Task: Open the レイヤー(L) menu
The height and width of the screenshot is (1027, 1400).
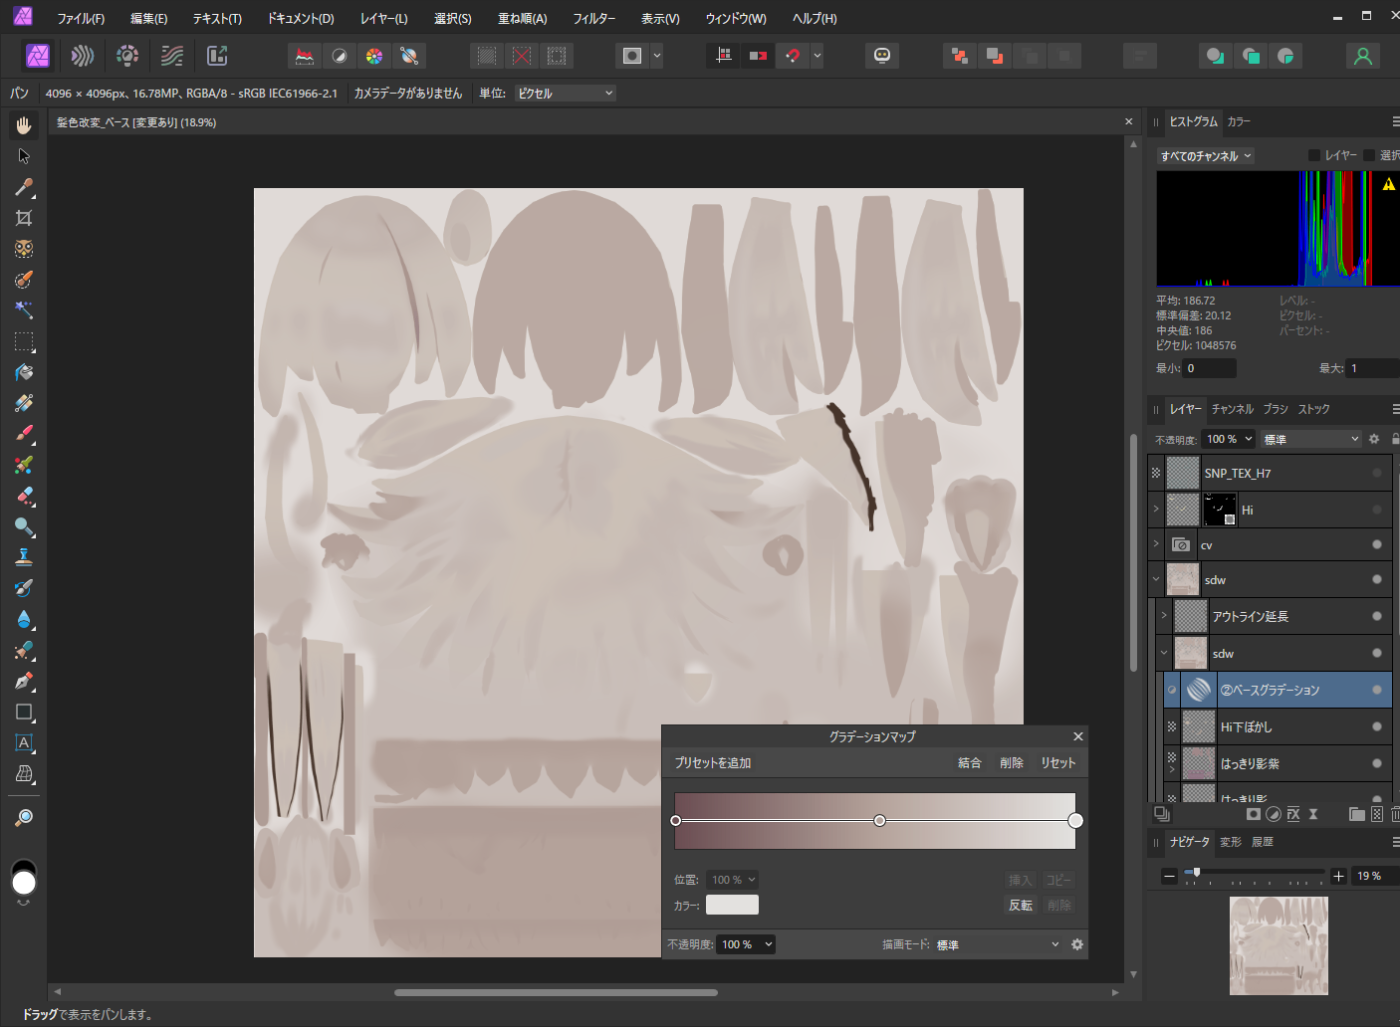Action: [x=384, y=18]
